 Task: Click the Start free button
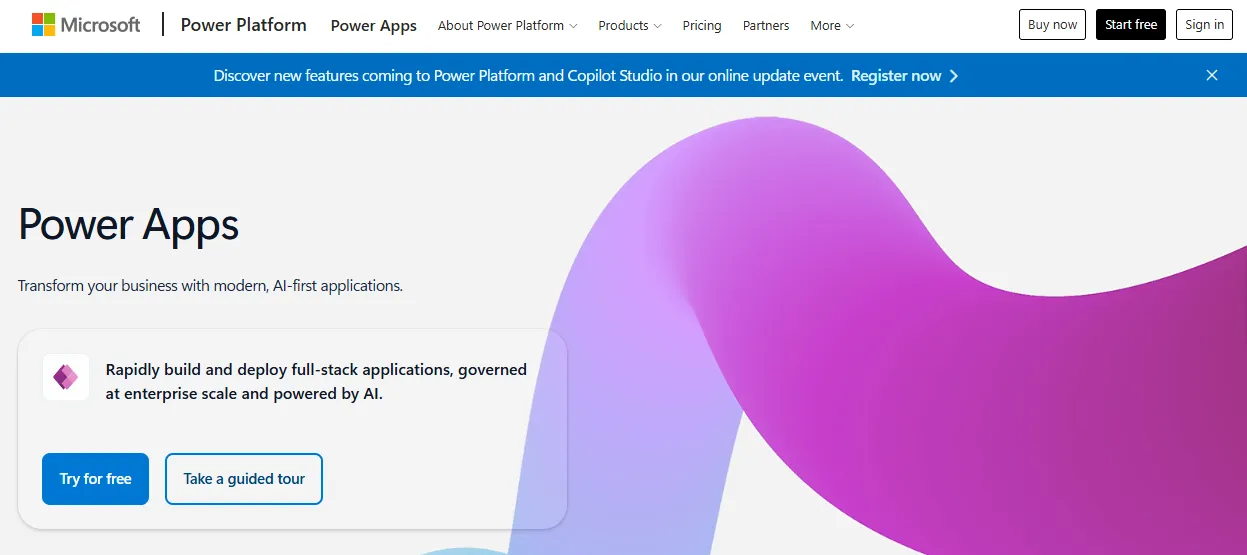coord(1131,25)
